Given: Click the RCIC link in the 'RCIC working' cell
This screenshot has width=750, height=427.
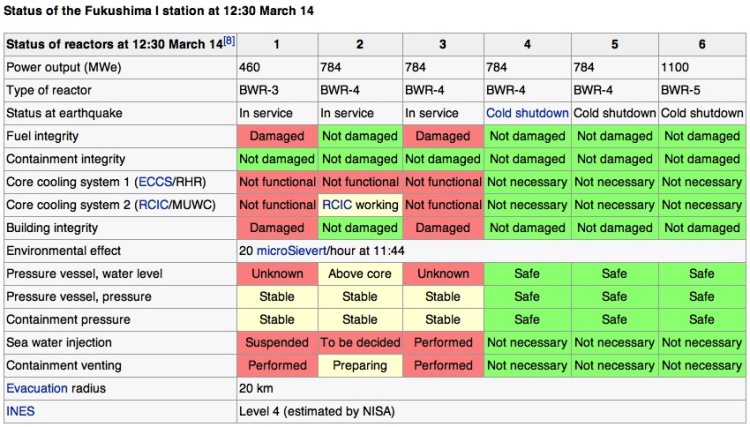Looking at the screenshot, I should (x=337, y=205).
